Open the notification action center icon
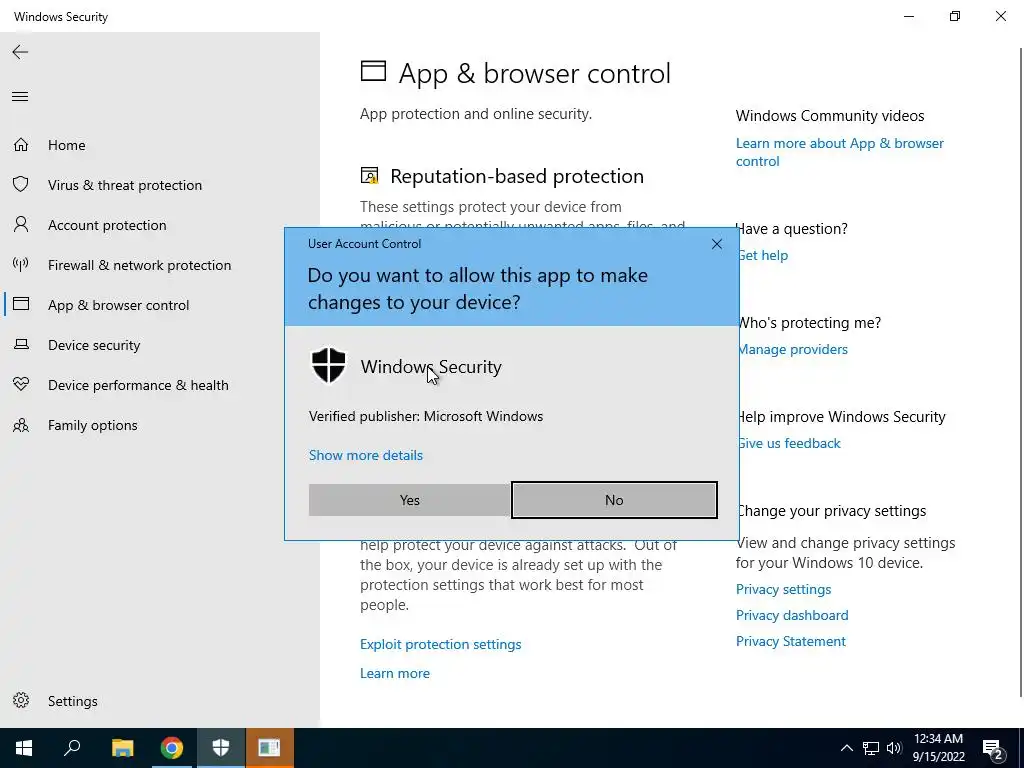This screenshot has height=768, width=1024. point(993,749)
